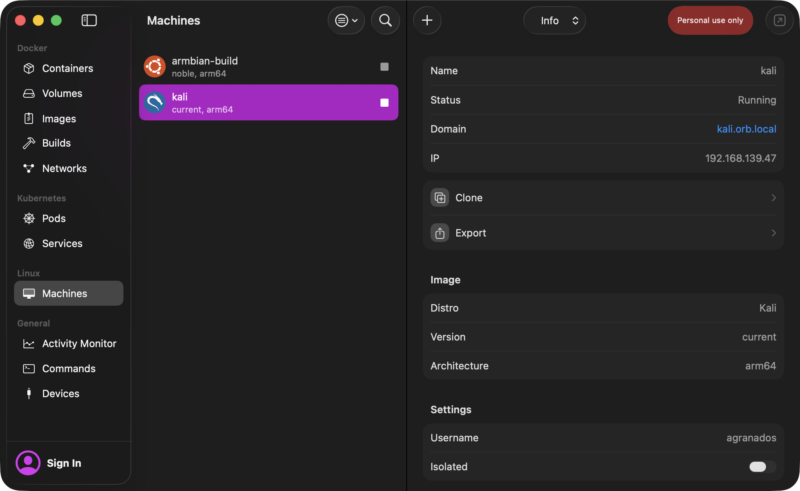Select the armbian-build machine name
The width and height of the screenshot is (800, 491).
pos(204,61)
